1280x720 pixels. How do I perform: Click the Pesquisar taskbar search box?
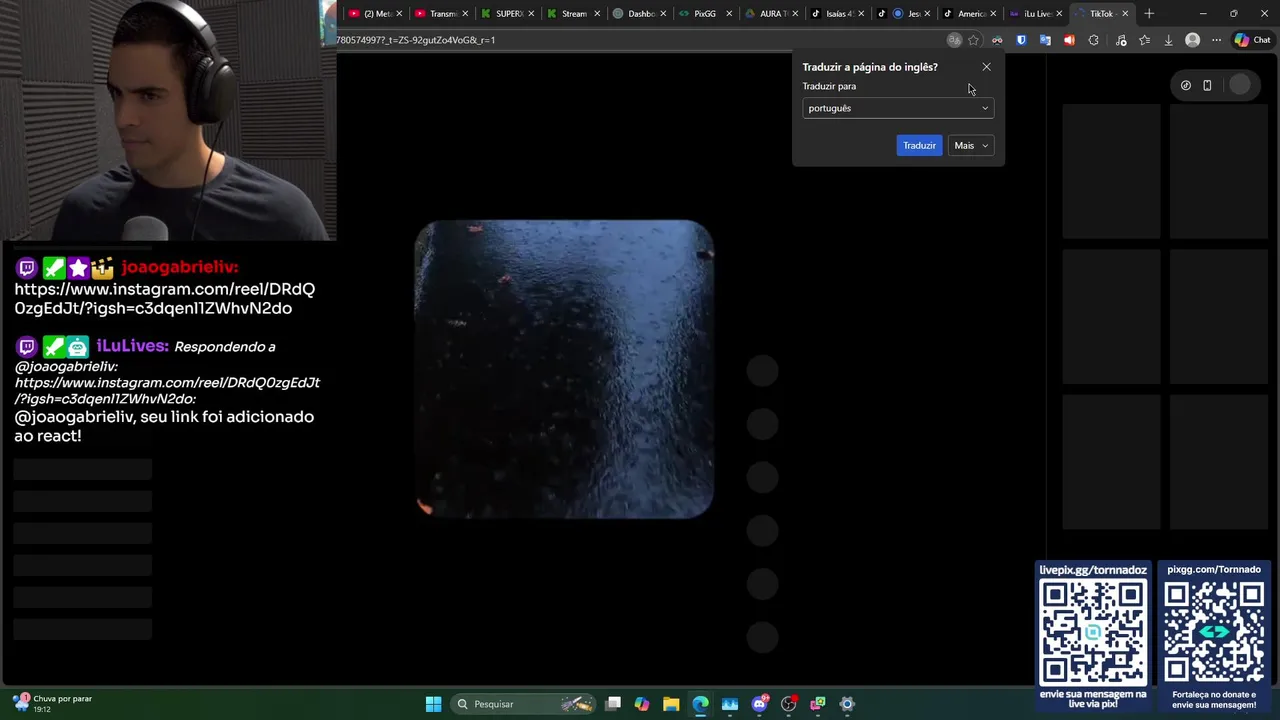click(524, 704)
